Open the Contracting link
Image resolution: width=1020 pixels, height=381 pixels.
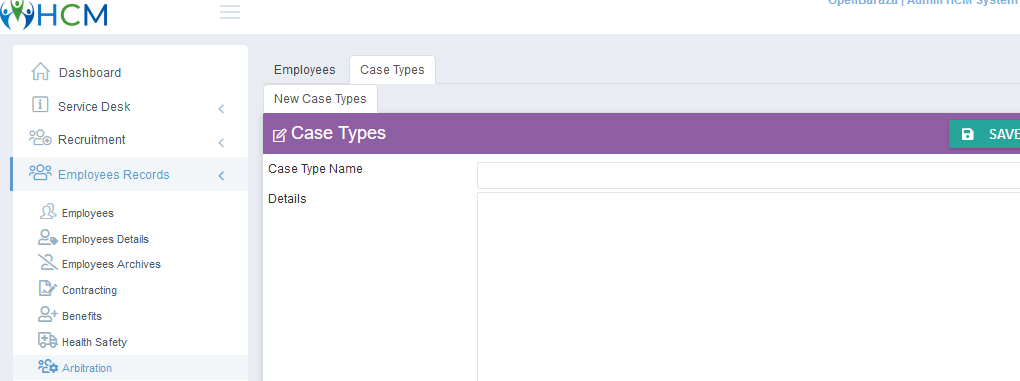click(x=90, y=291)
